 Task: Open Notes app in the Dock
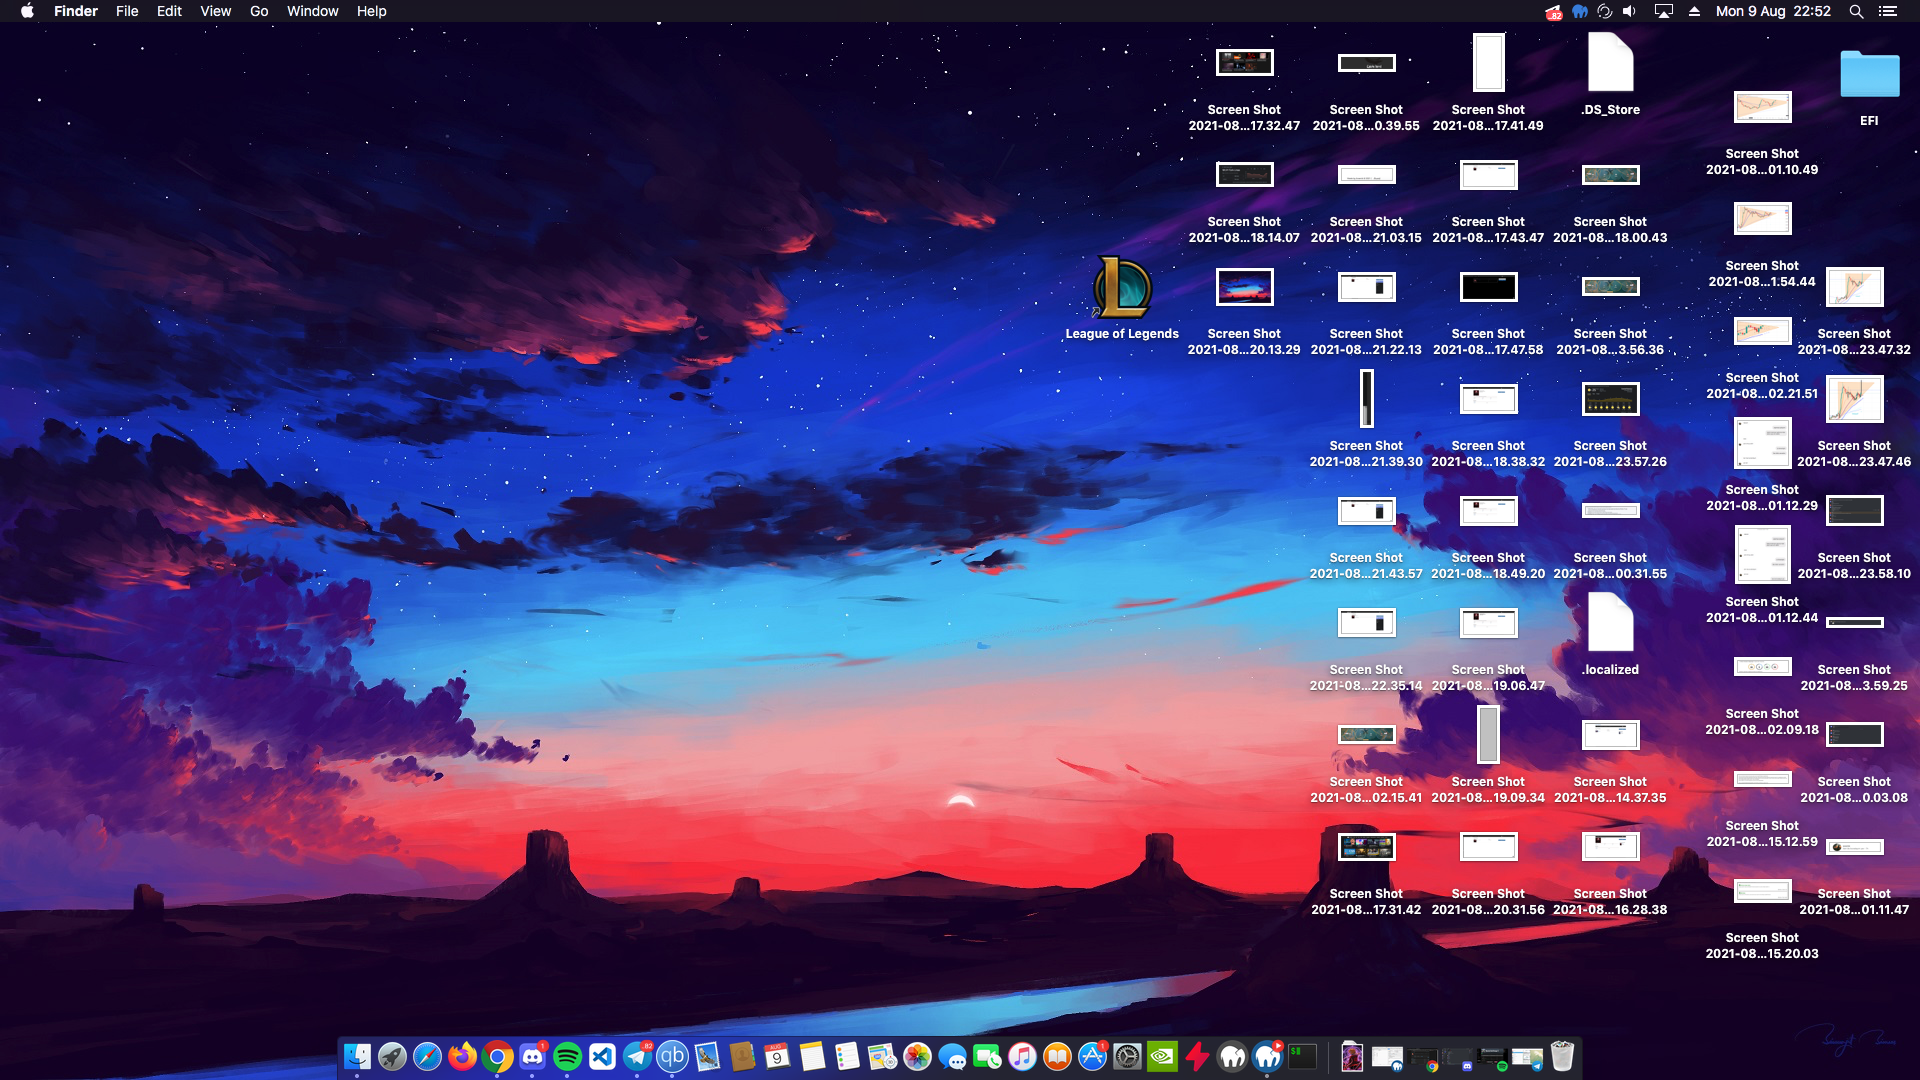pos(812,1056)
